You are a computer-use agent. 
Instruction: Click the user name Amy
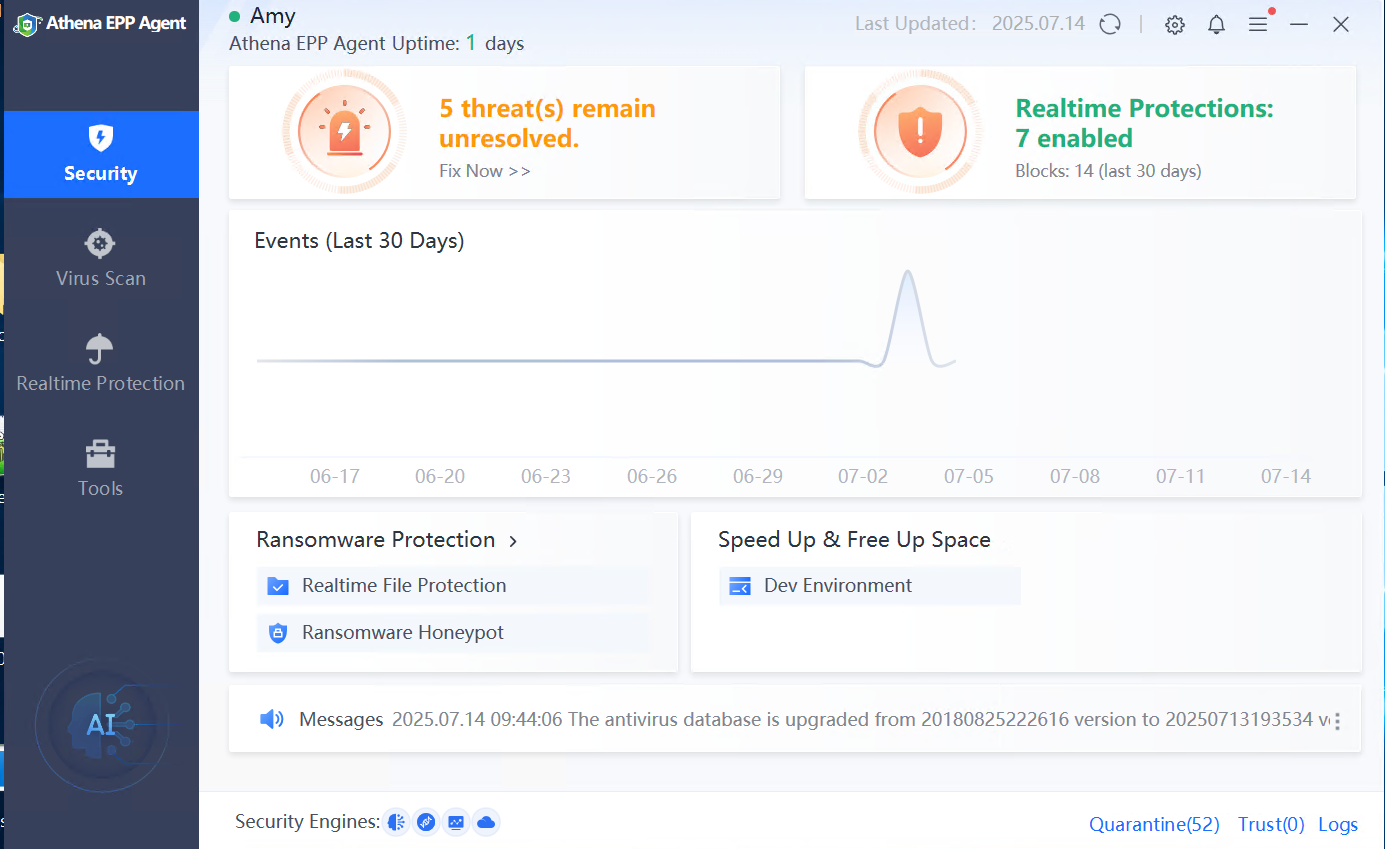click(273, 16)
